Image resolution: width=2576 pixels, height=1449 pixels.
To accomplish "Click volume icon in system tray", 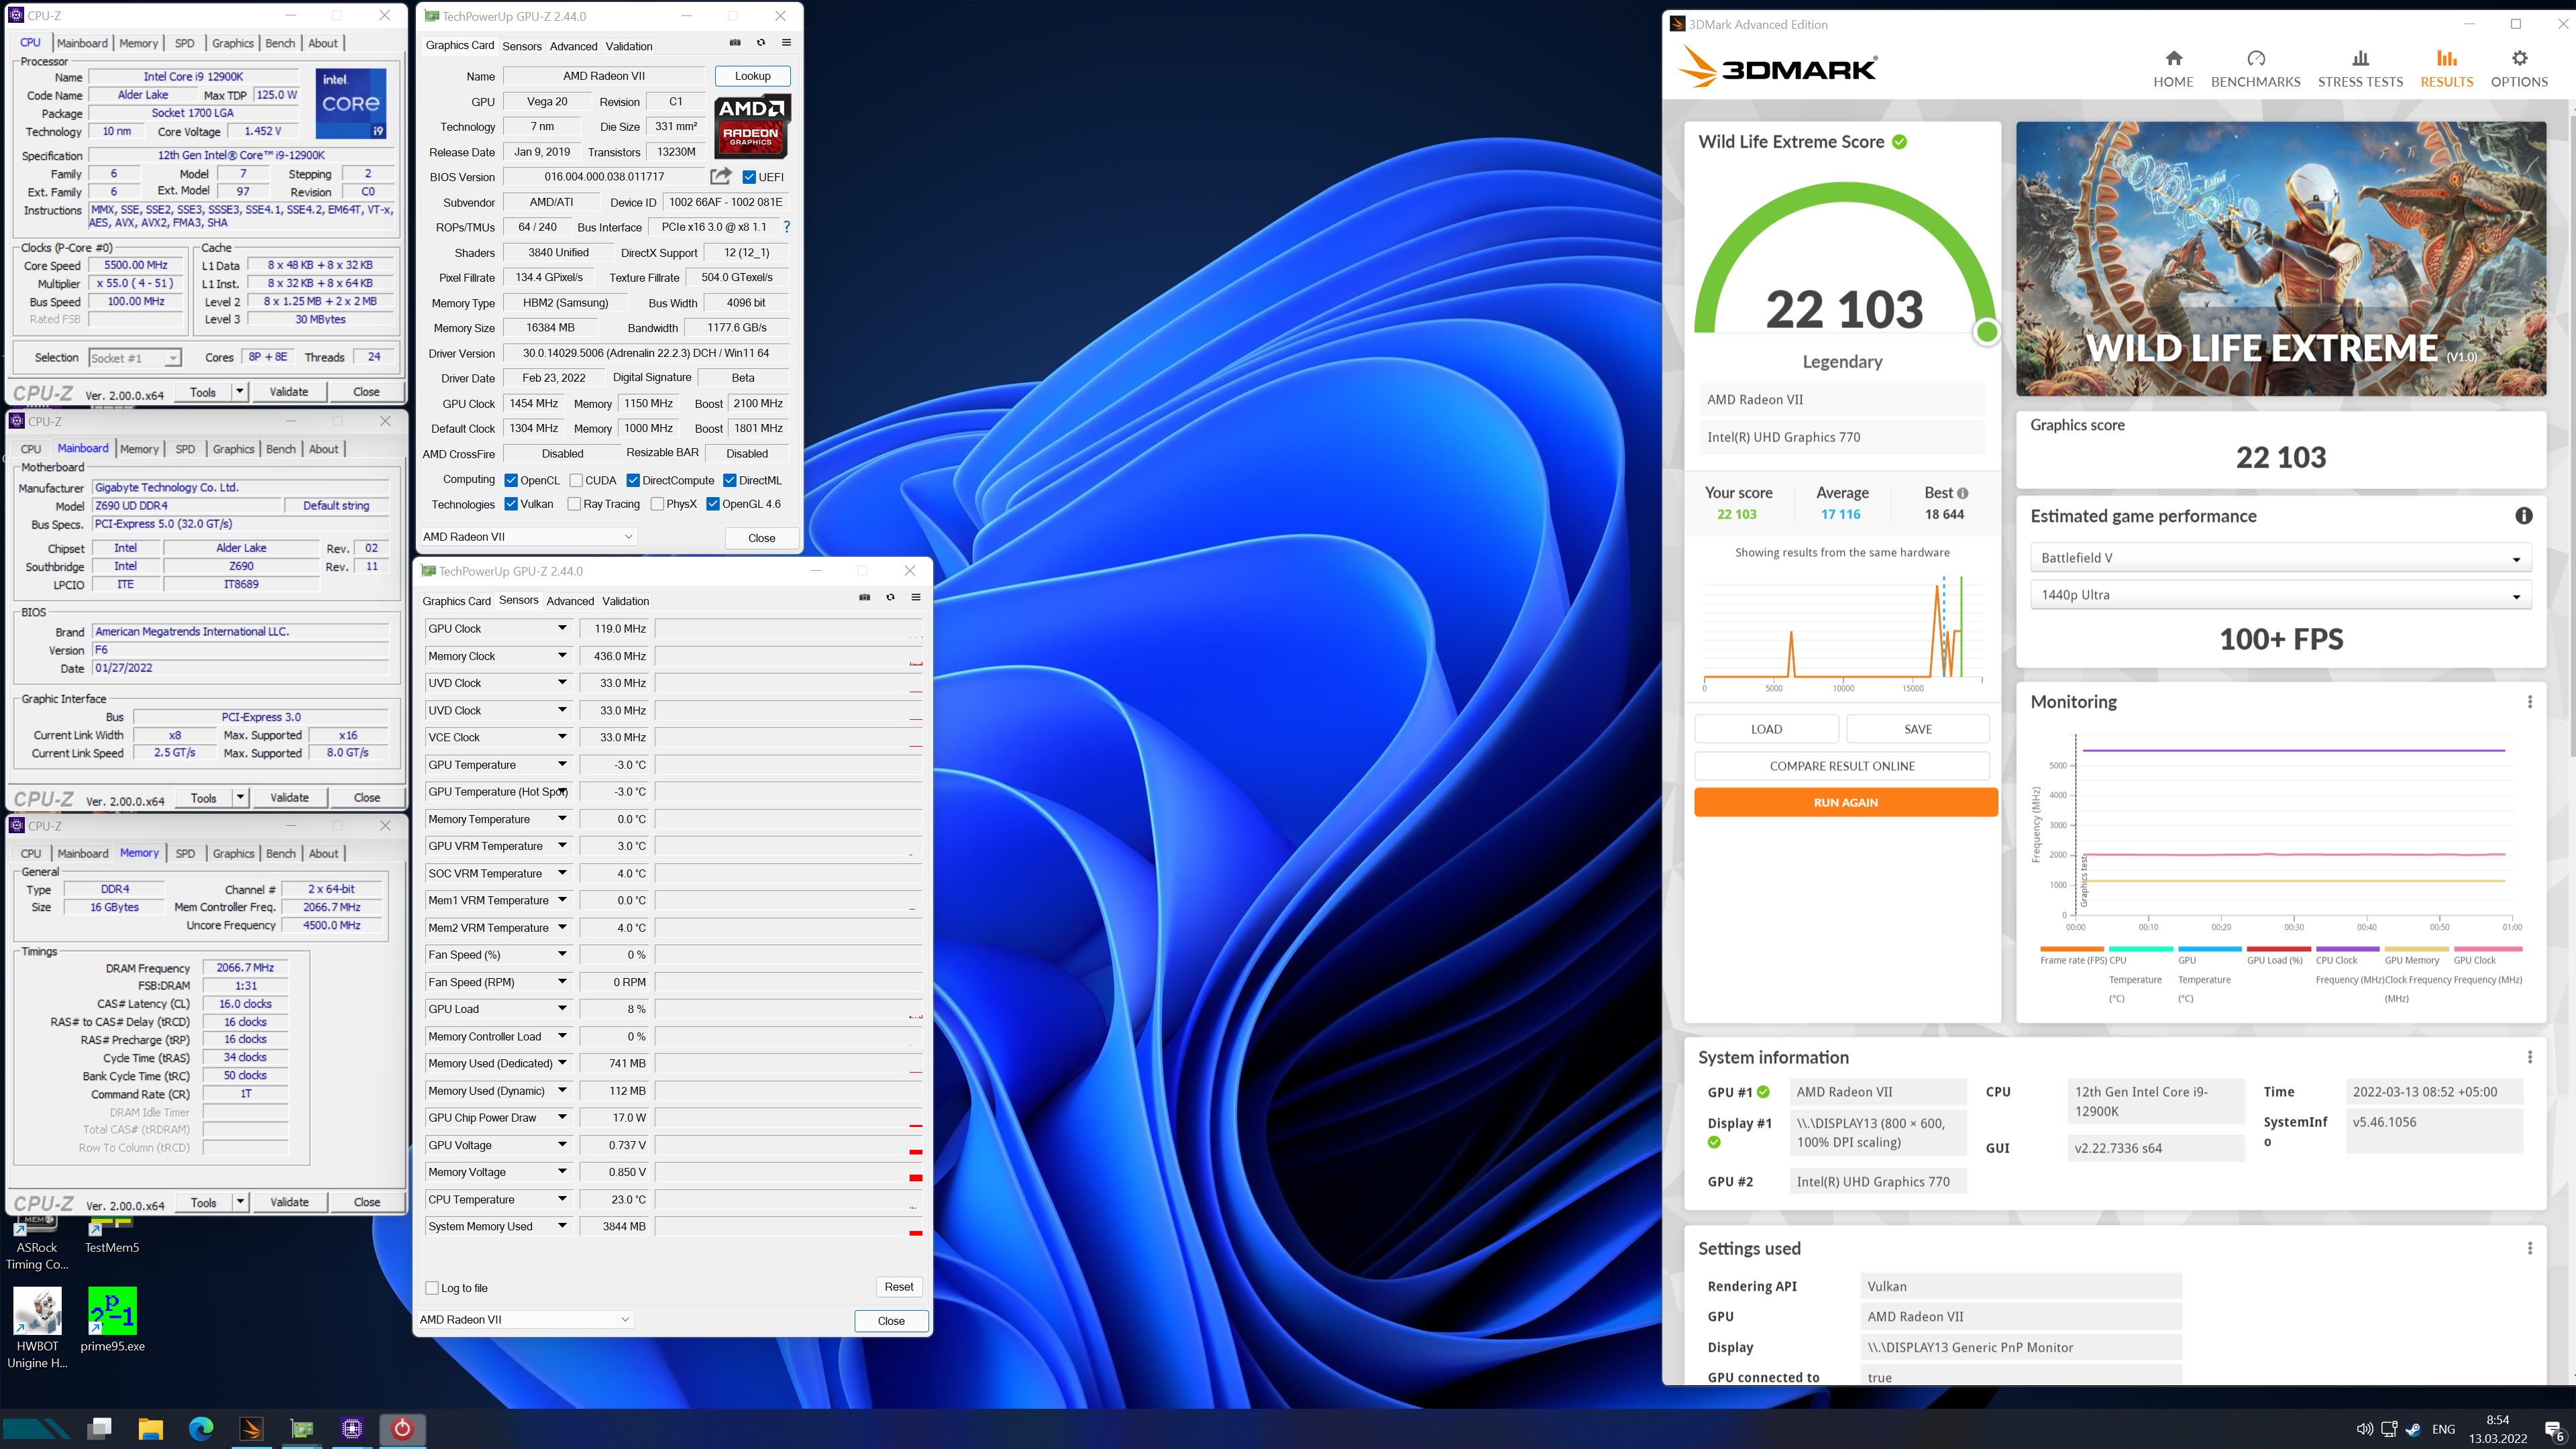I will click(2364, 1429).
